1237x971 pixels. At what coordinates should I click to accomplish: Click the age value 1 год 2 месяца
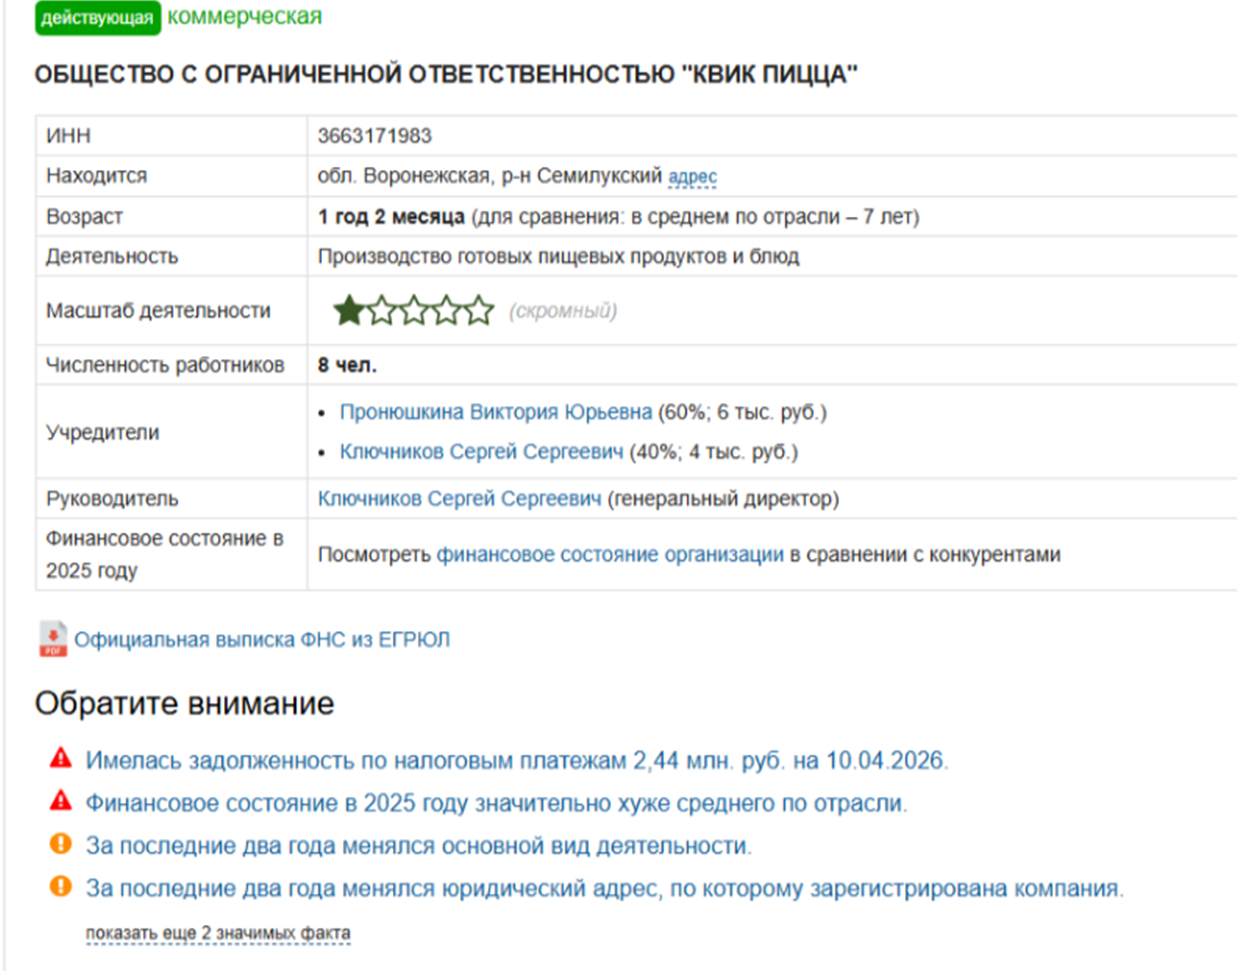tap(391, 217)
